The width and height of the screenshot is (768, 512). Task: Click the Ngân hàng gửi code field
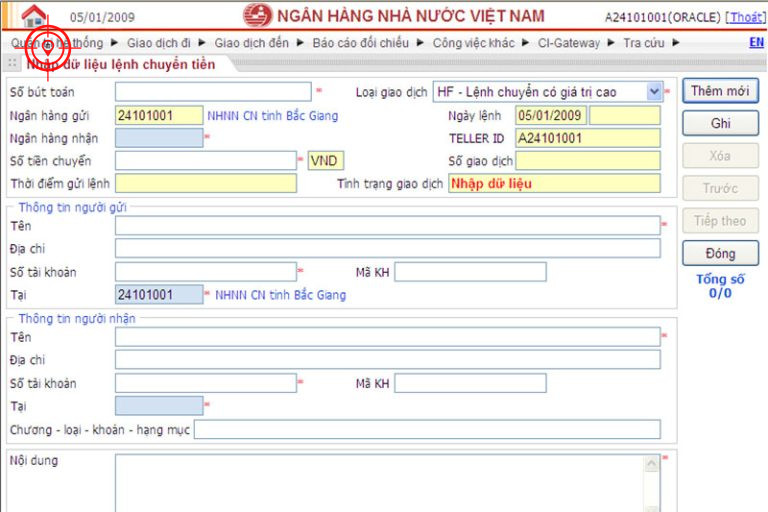click(x=159, y=116)
